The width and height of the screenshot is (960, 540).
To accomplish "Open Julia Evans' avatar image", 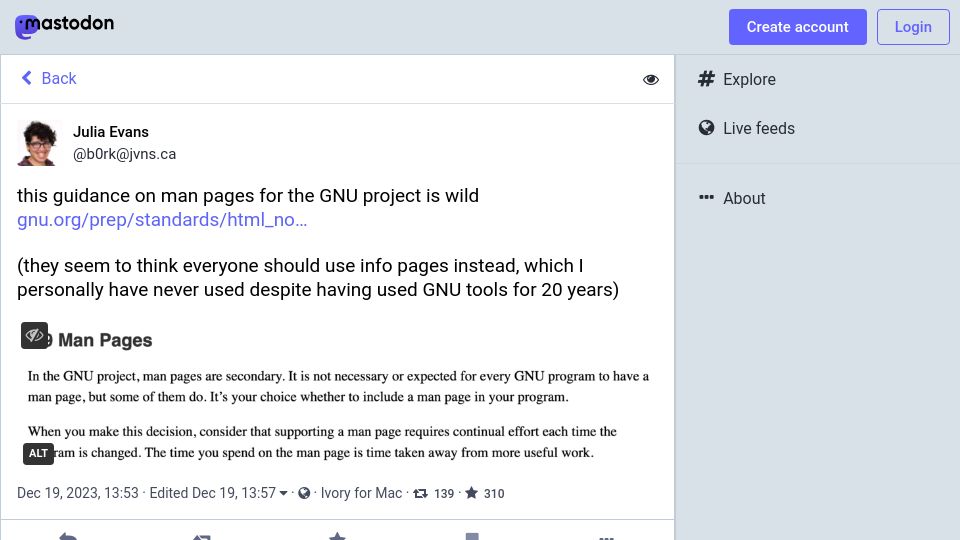I will click(38, 143).
